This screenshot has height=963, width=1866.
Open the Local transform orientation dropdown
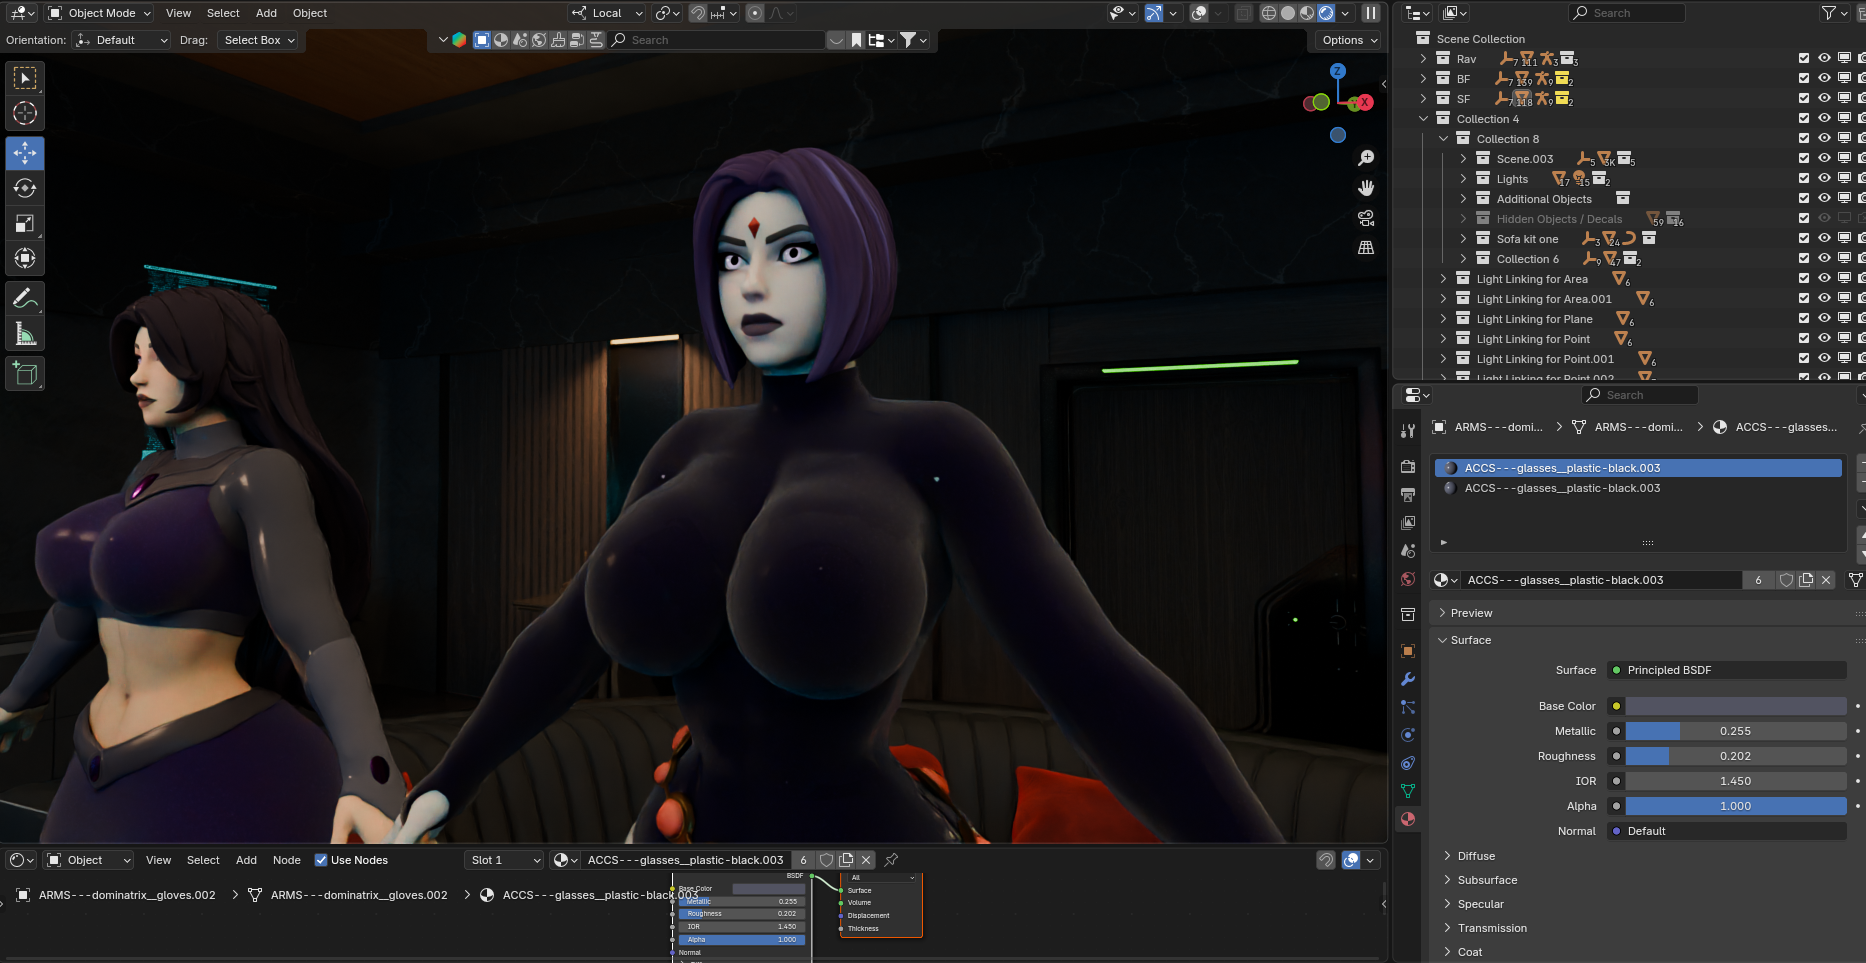pos(607,13)
